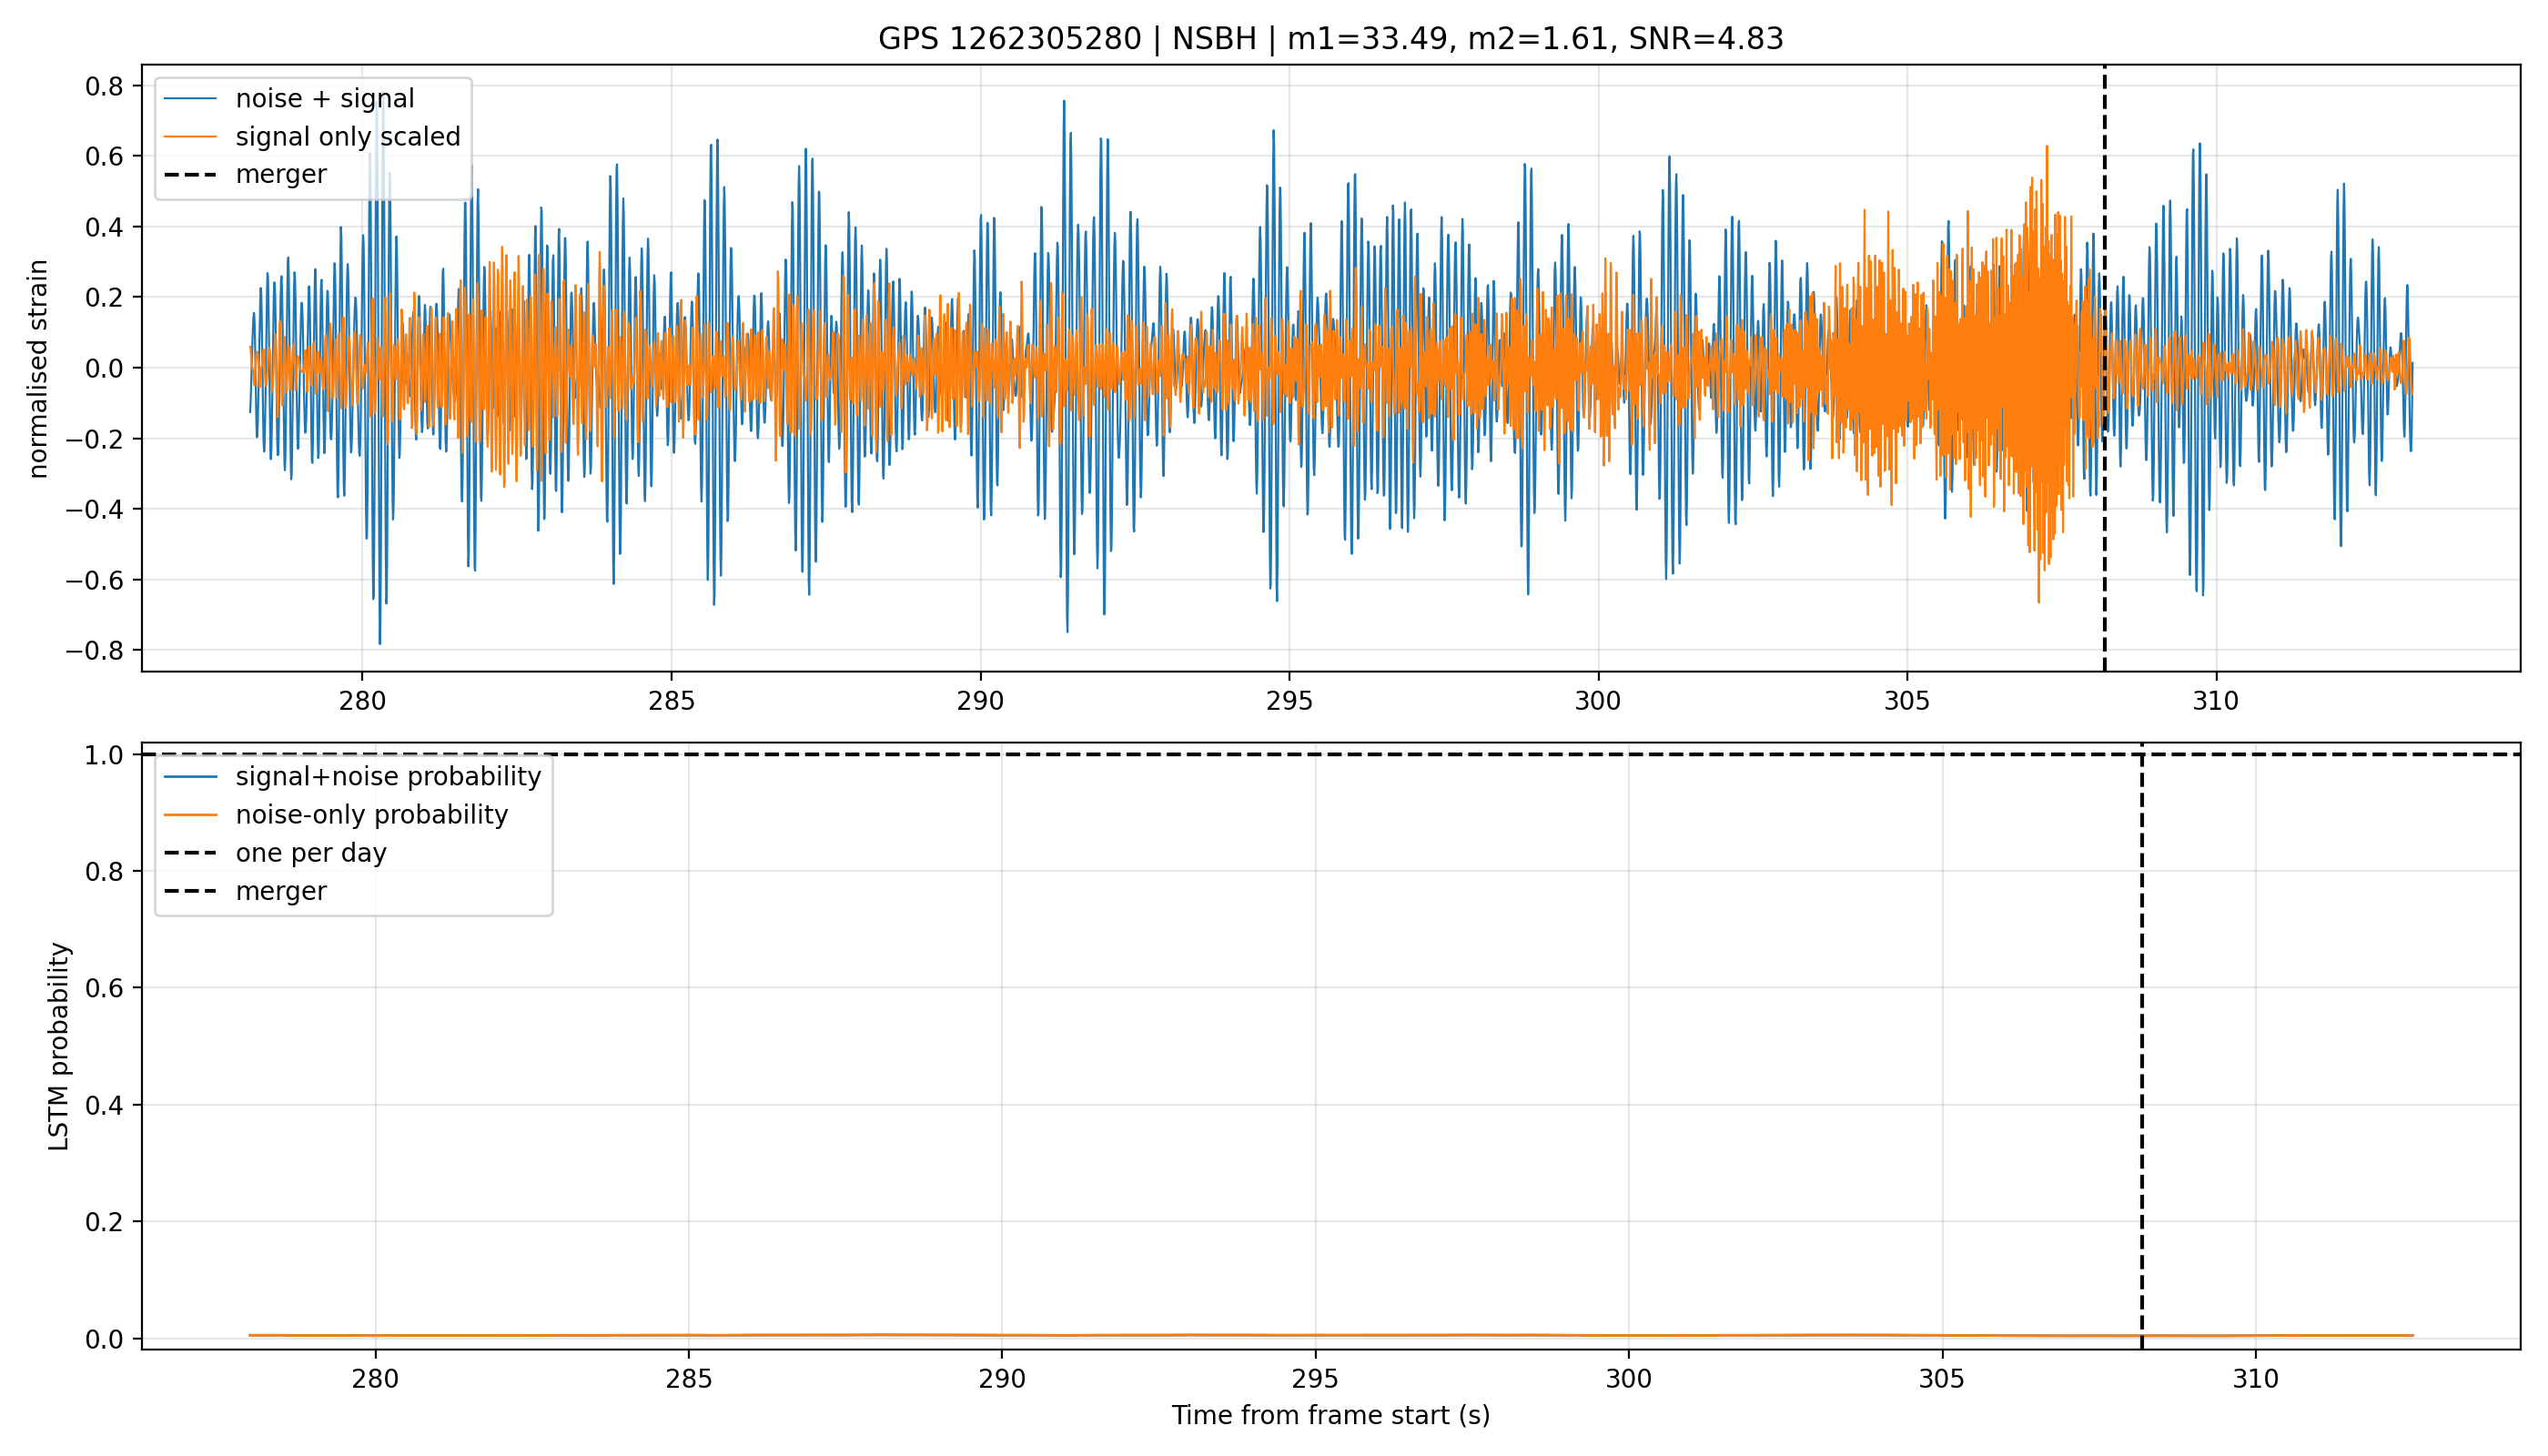Viewport: 2548px width, 1456px height.
Task: Click the 0.8 tick on strain axis
Action: tap(104, 86)
